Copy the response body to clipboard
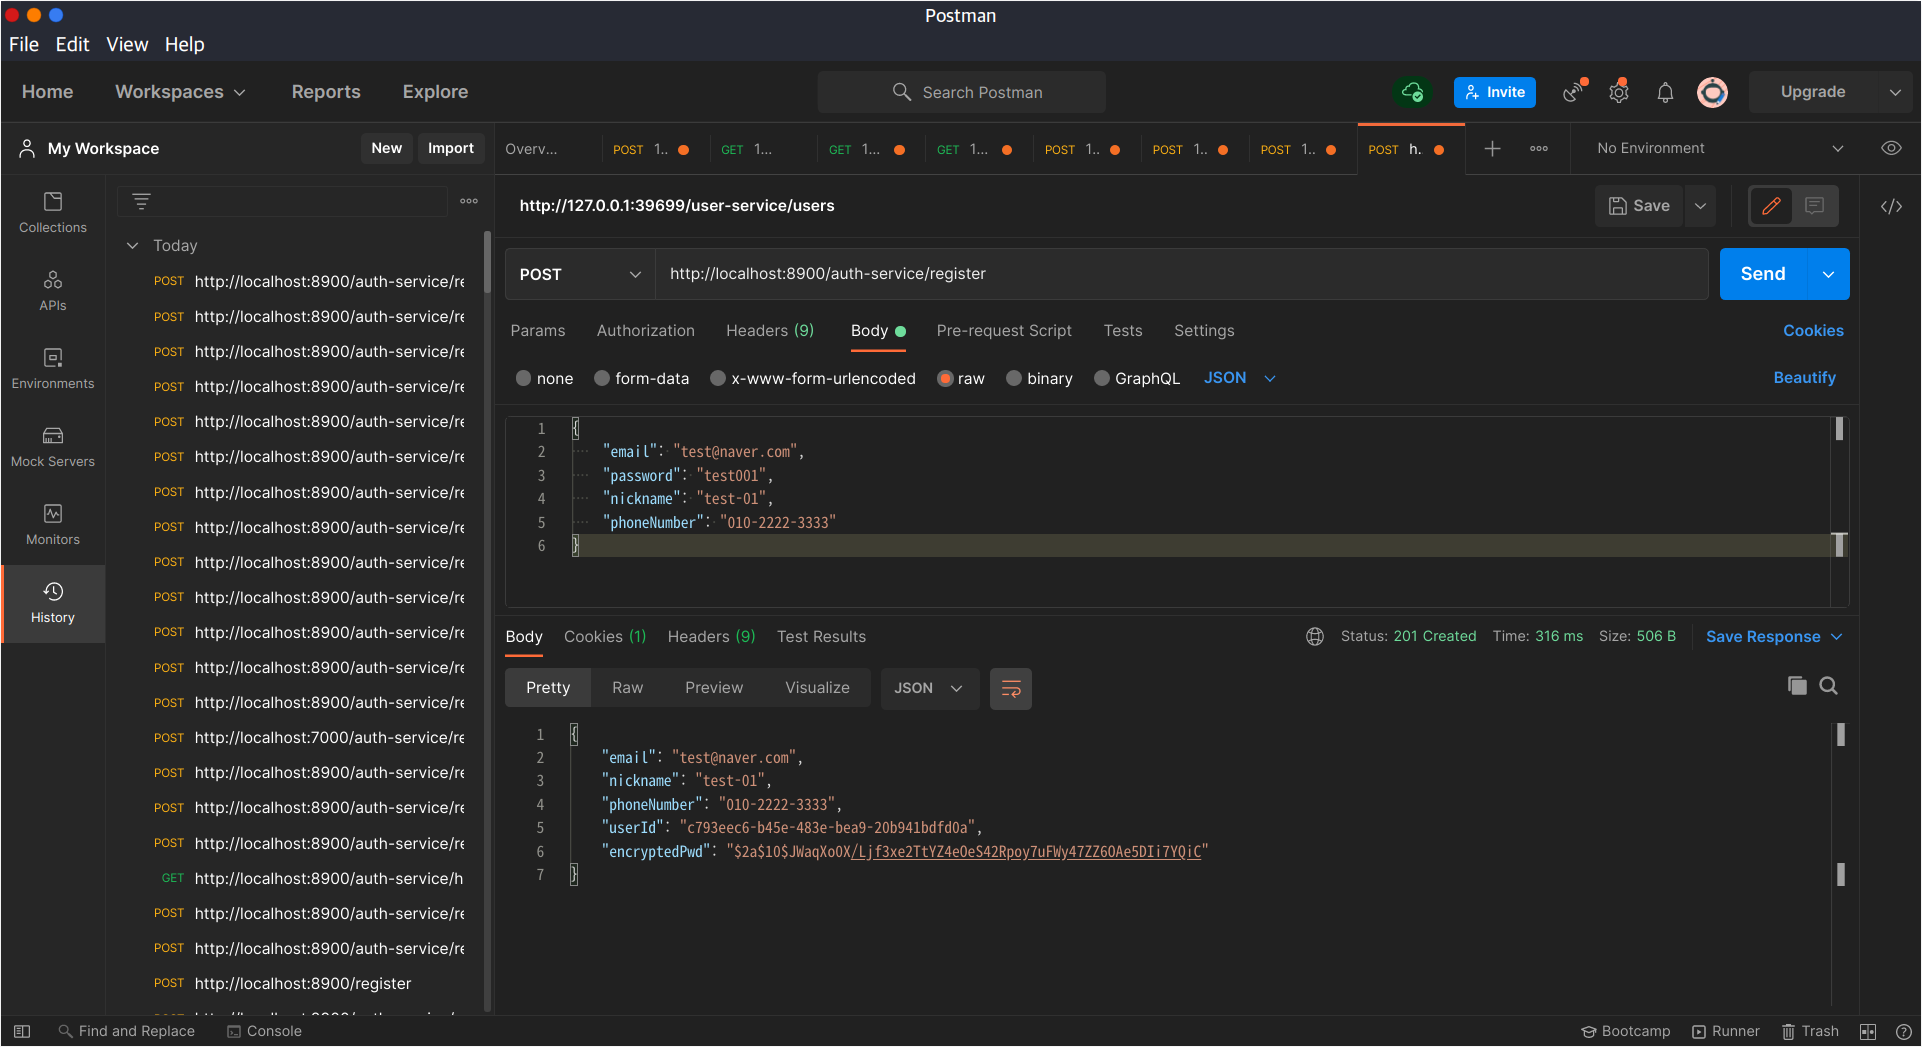Screen dimensions: 1922x1047 [x=1797, y=686]
